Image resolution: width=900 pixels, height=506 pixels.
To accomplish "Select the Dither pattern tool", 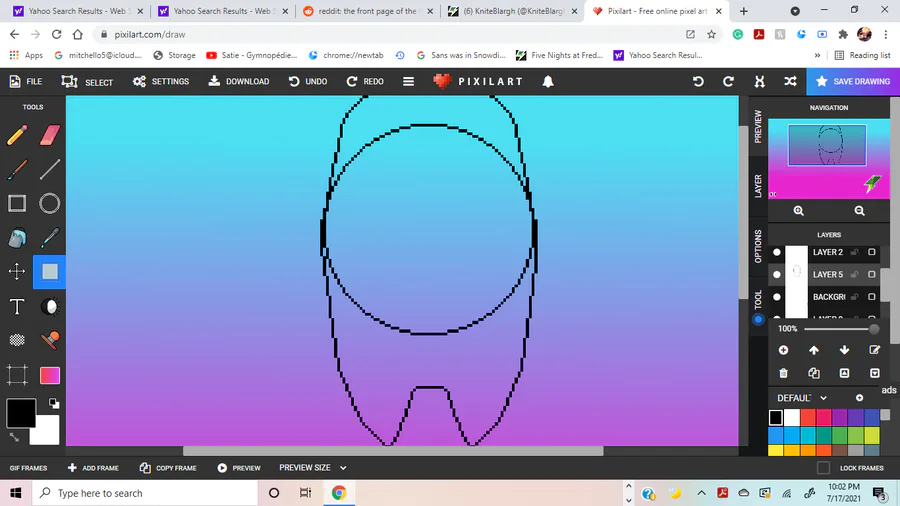I will (17, 340).
